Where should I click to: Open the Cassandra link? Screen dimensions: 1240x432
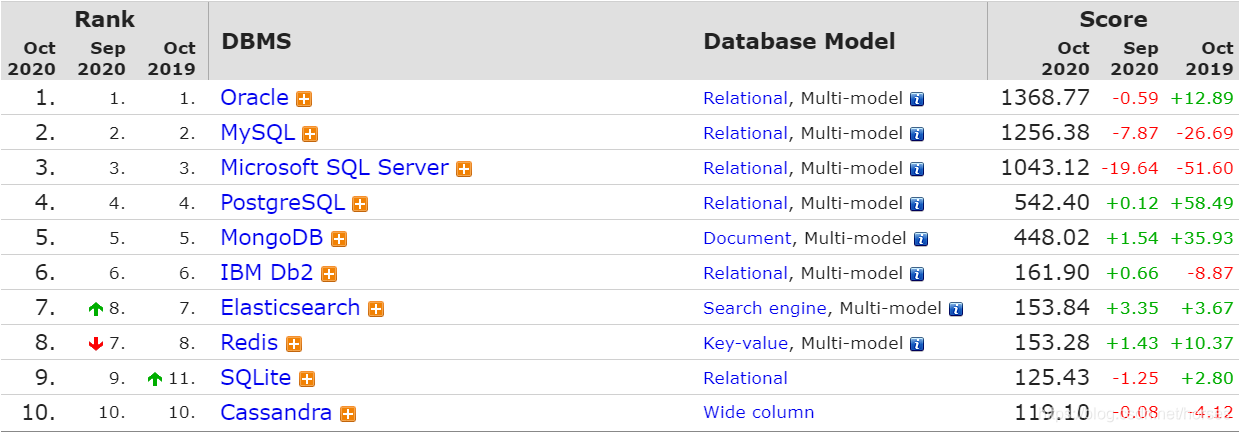click(x=277, y=413)
